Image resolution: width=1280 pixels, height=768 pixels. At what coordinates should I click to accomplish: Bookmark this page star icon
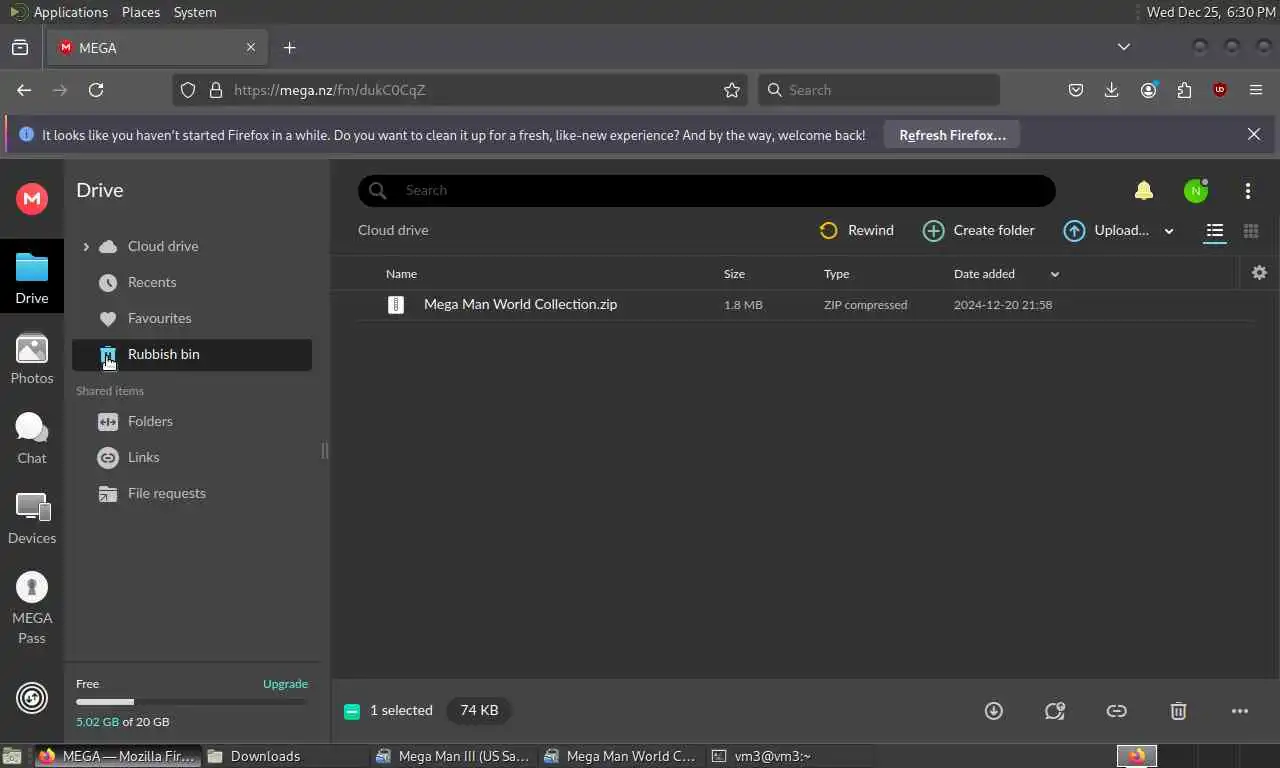click(x=732, y=90)
